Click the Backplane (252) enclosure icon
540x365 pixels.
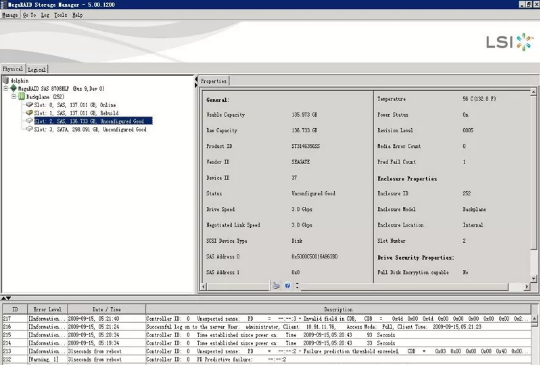[x=22, y=96]
